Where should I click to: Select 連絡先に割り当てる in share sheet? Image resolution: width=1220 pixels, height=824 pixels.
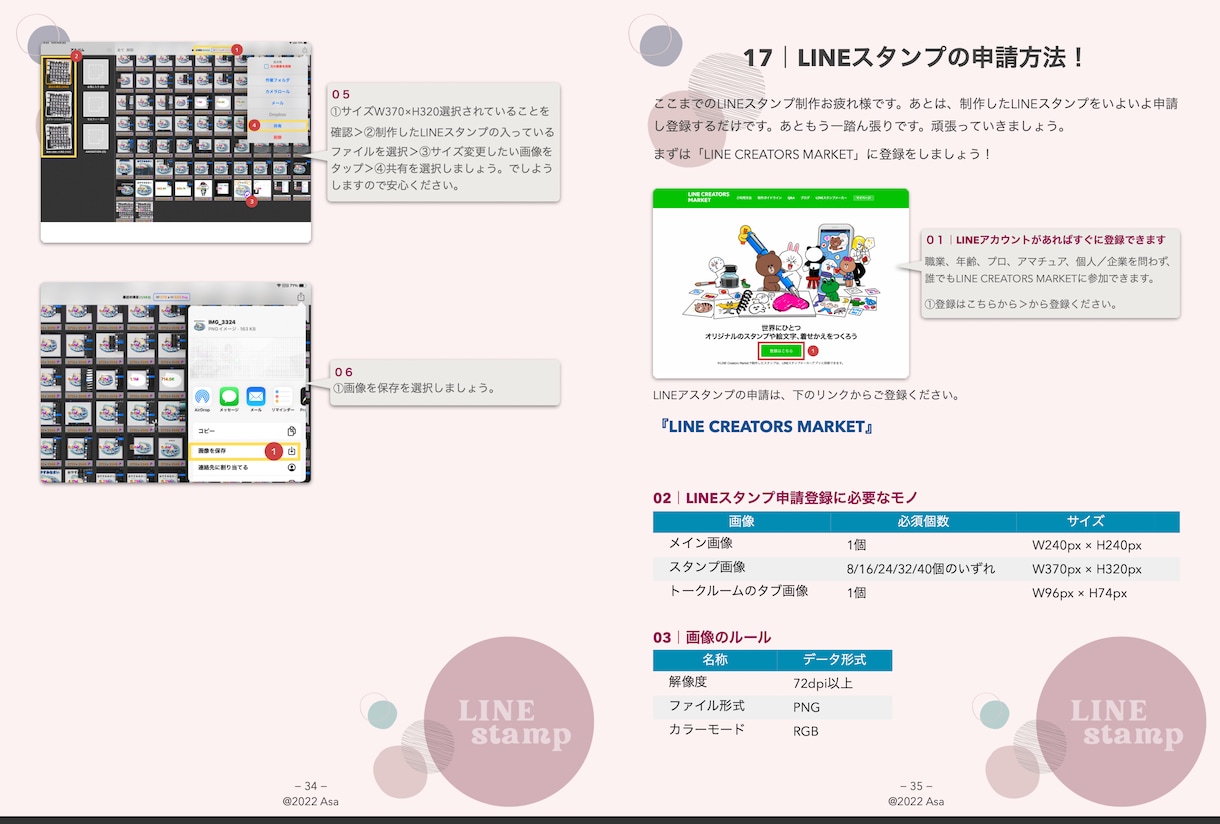pos(245,468)
